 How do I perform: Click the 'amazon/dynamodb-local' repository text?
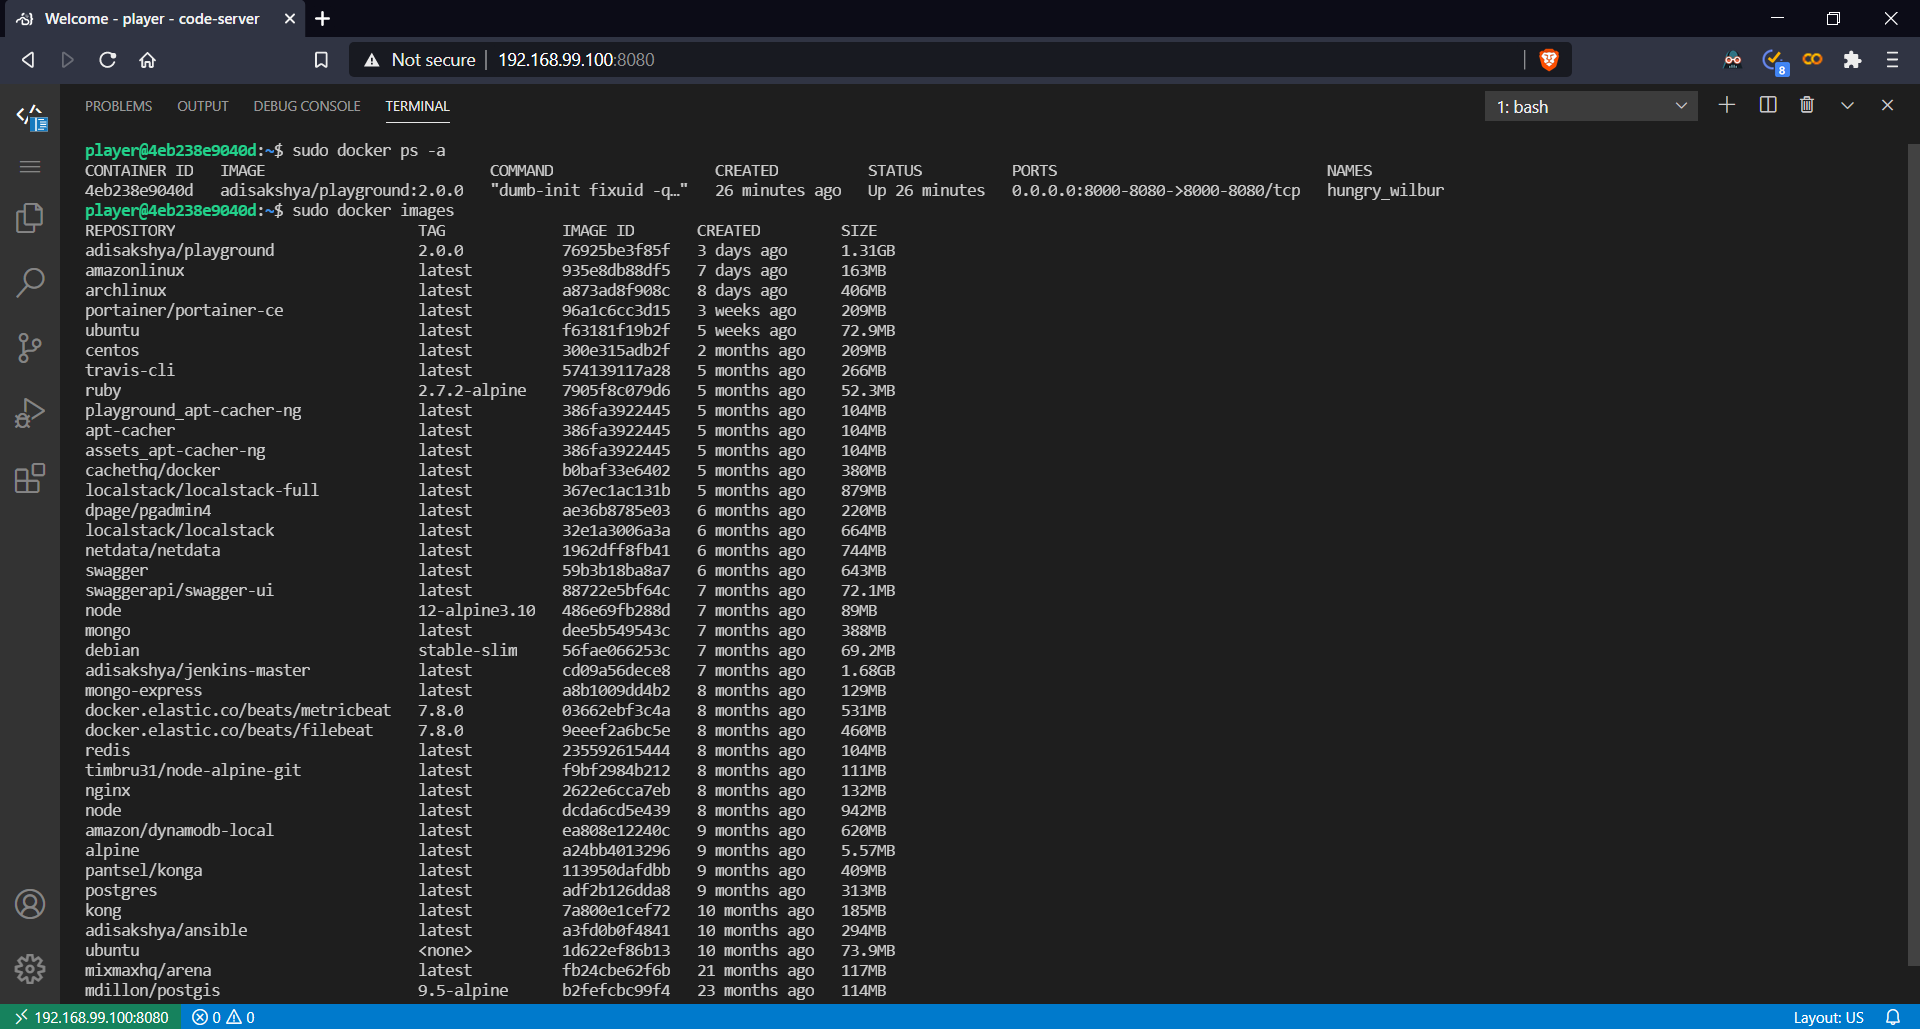179,830
